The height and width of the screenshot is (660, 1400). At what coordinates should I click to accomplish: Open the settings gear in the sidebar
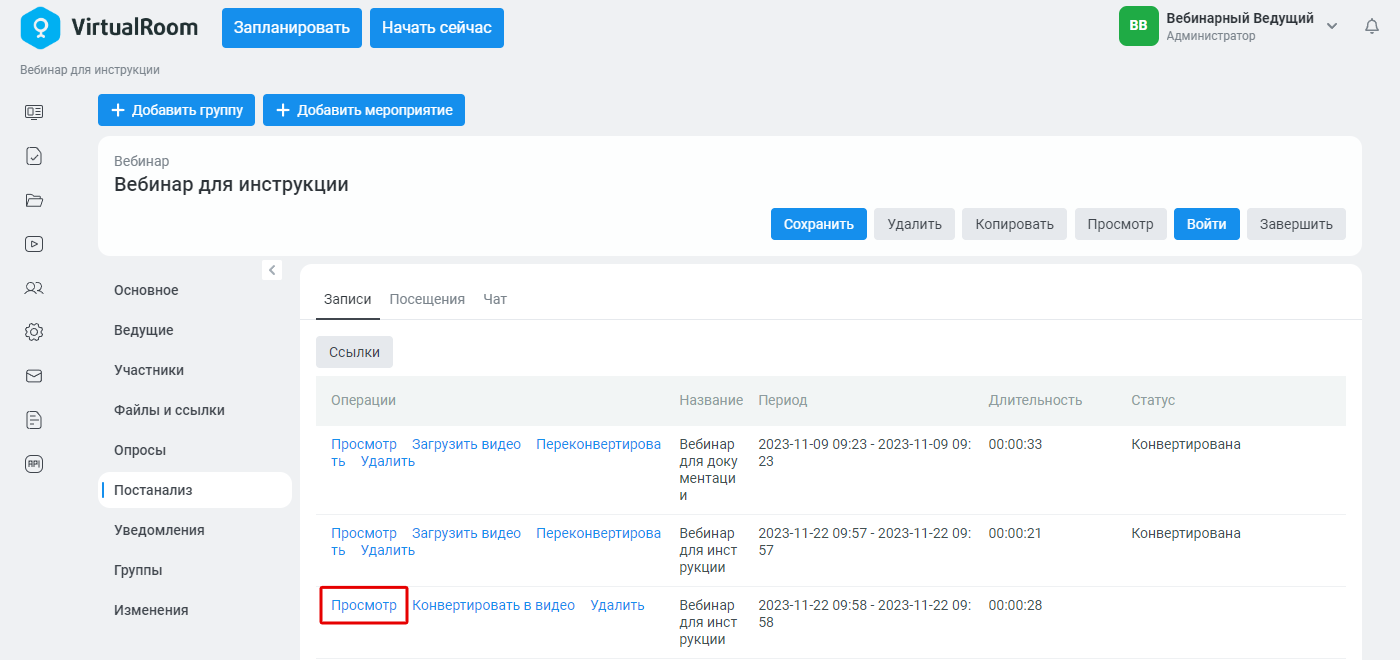(34, 332)
